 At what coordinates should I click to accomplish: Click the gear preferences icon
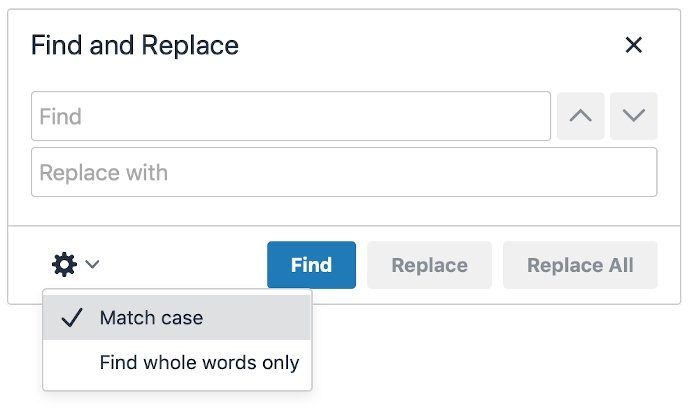[x=65, y=265]
